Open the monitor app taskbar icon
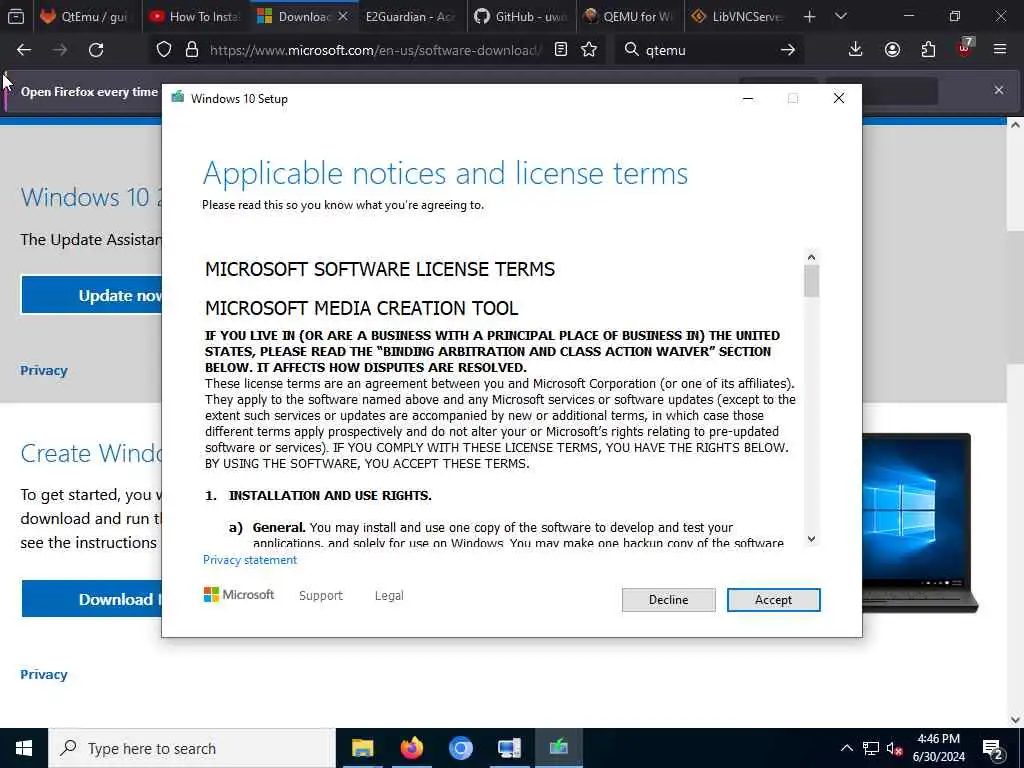1024x768 pixels. 509,748
